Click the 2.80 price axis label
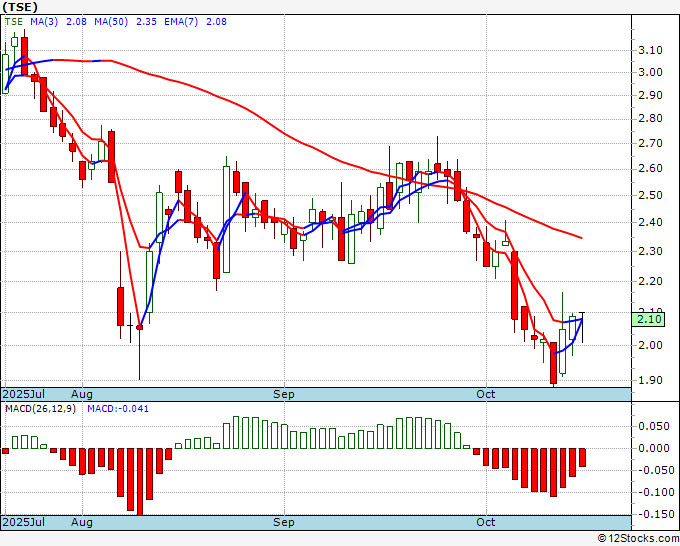 651,118
